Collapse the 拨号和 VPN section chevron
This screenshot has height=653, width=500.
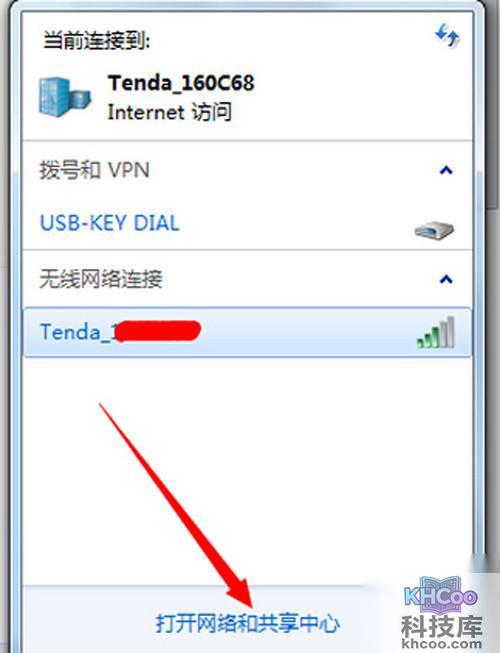pyautogui.click(x=446, y=170)
